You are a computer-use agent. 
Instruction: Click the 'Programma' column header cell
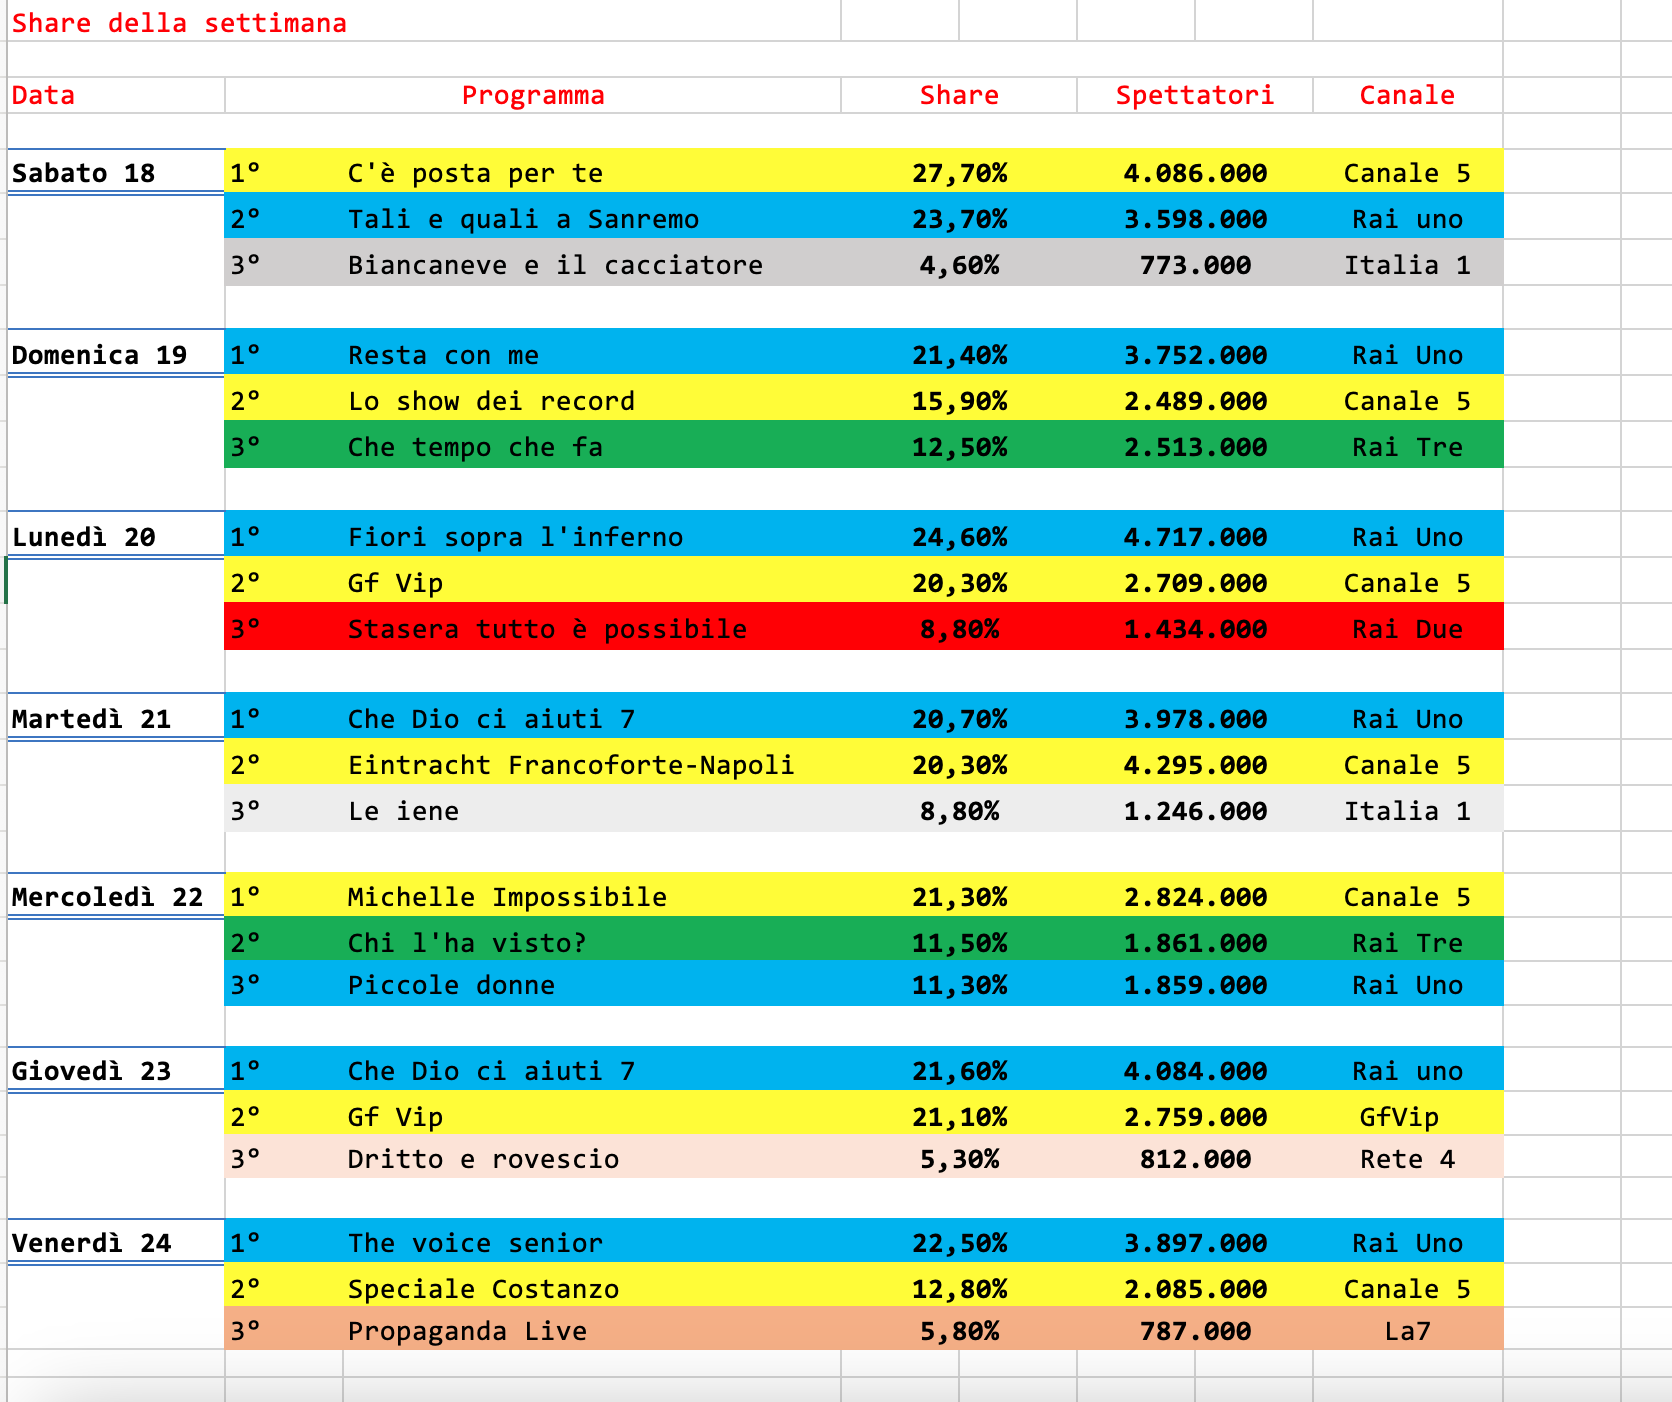pos(532,95)
